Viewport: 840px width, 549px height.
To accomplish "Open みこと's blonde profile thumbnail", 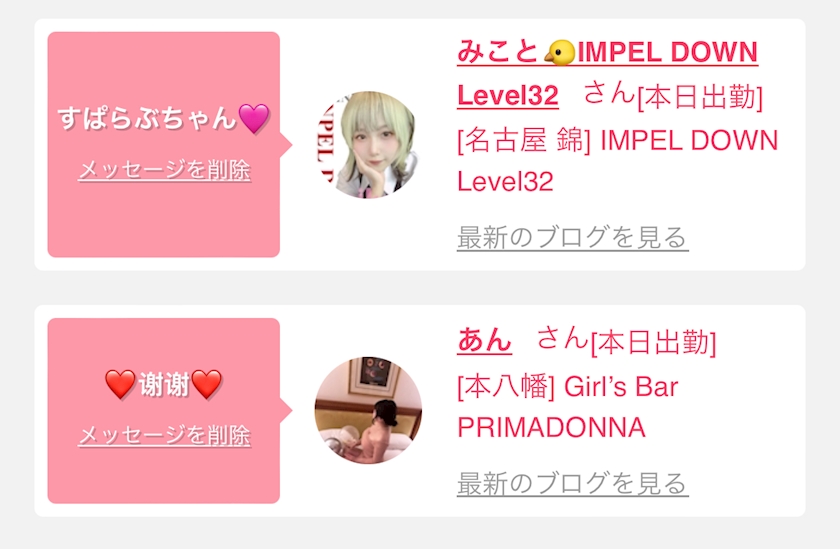I will coord(368,145).
